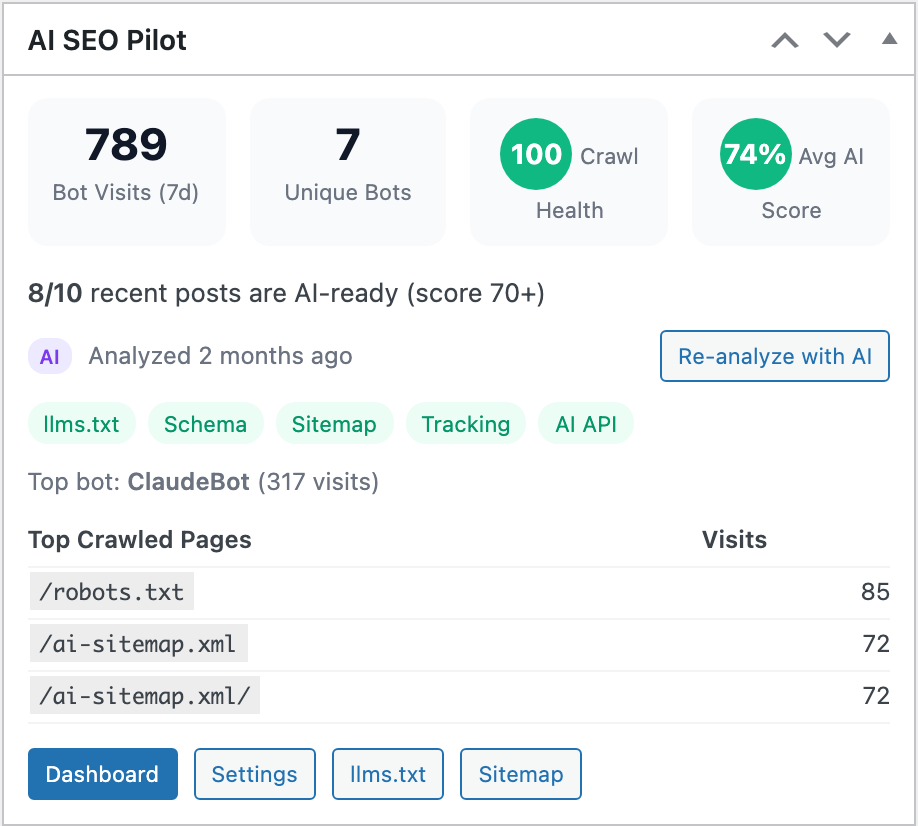Move AI SEO Pilot widget down
The height and width of the screenshot is (826, 918).
837,40
